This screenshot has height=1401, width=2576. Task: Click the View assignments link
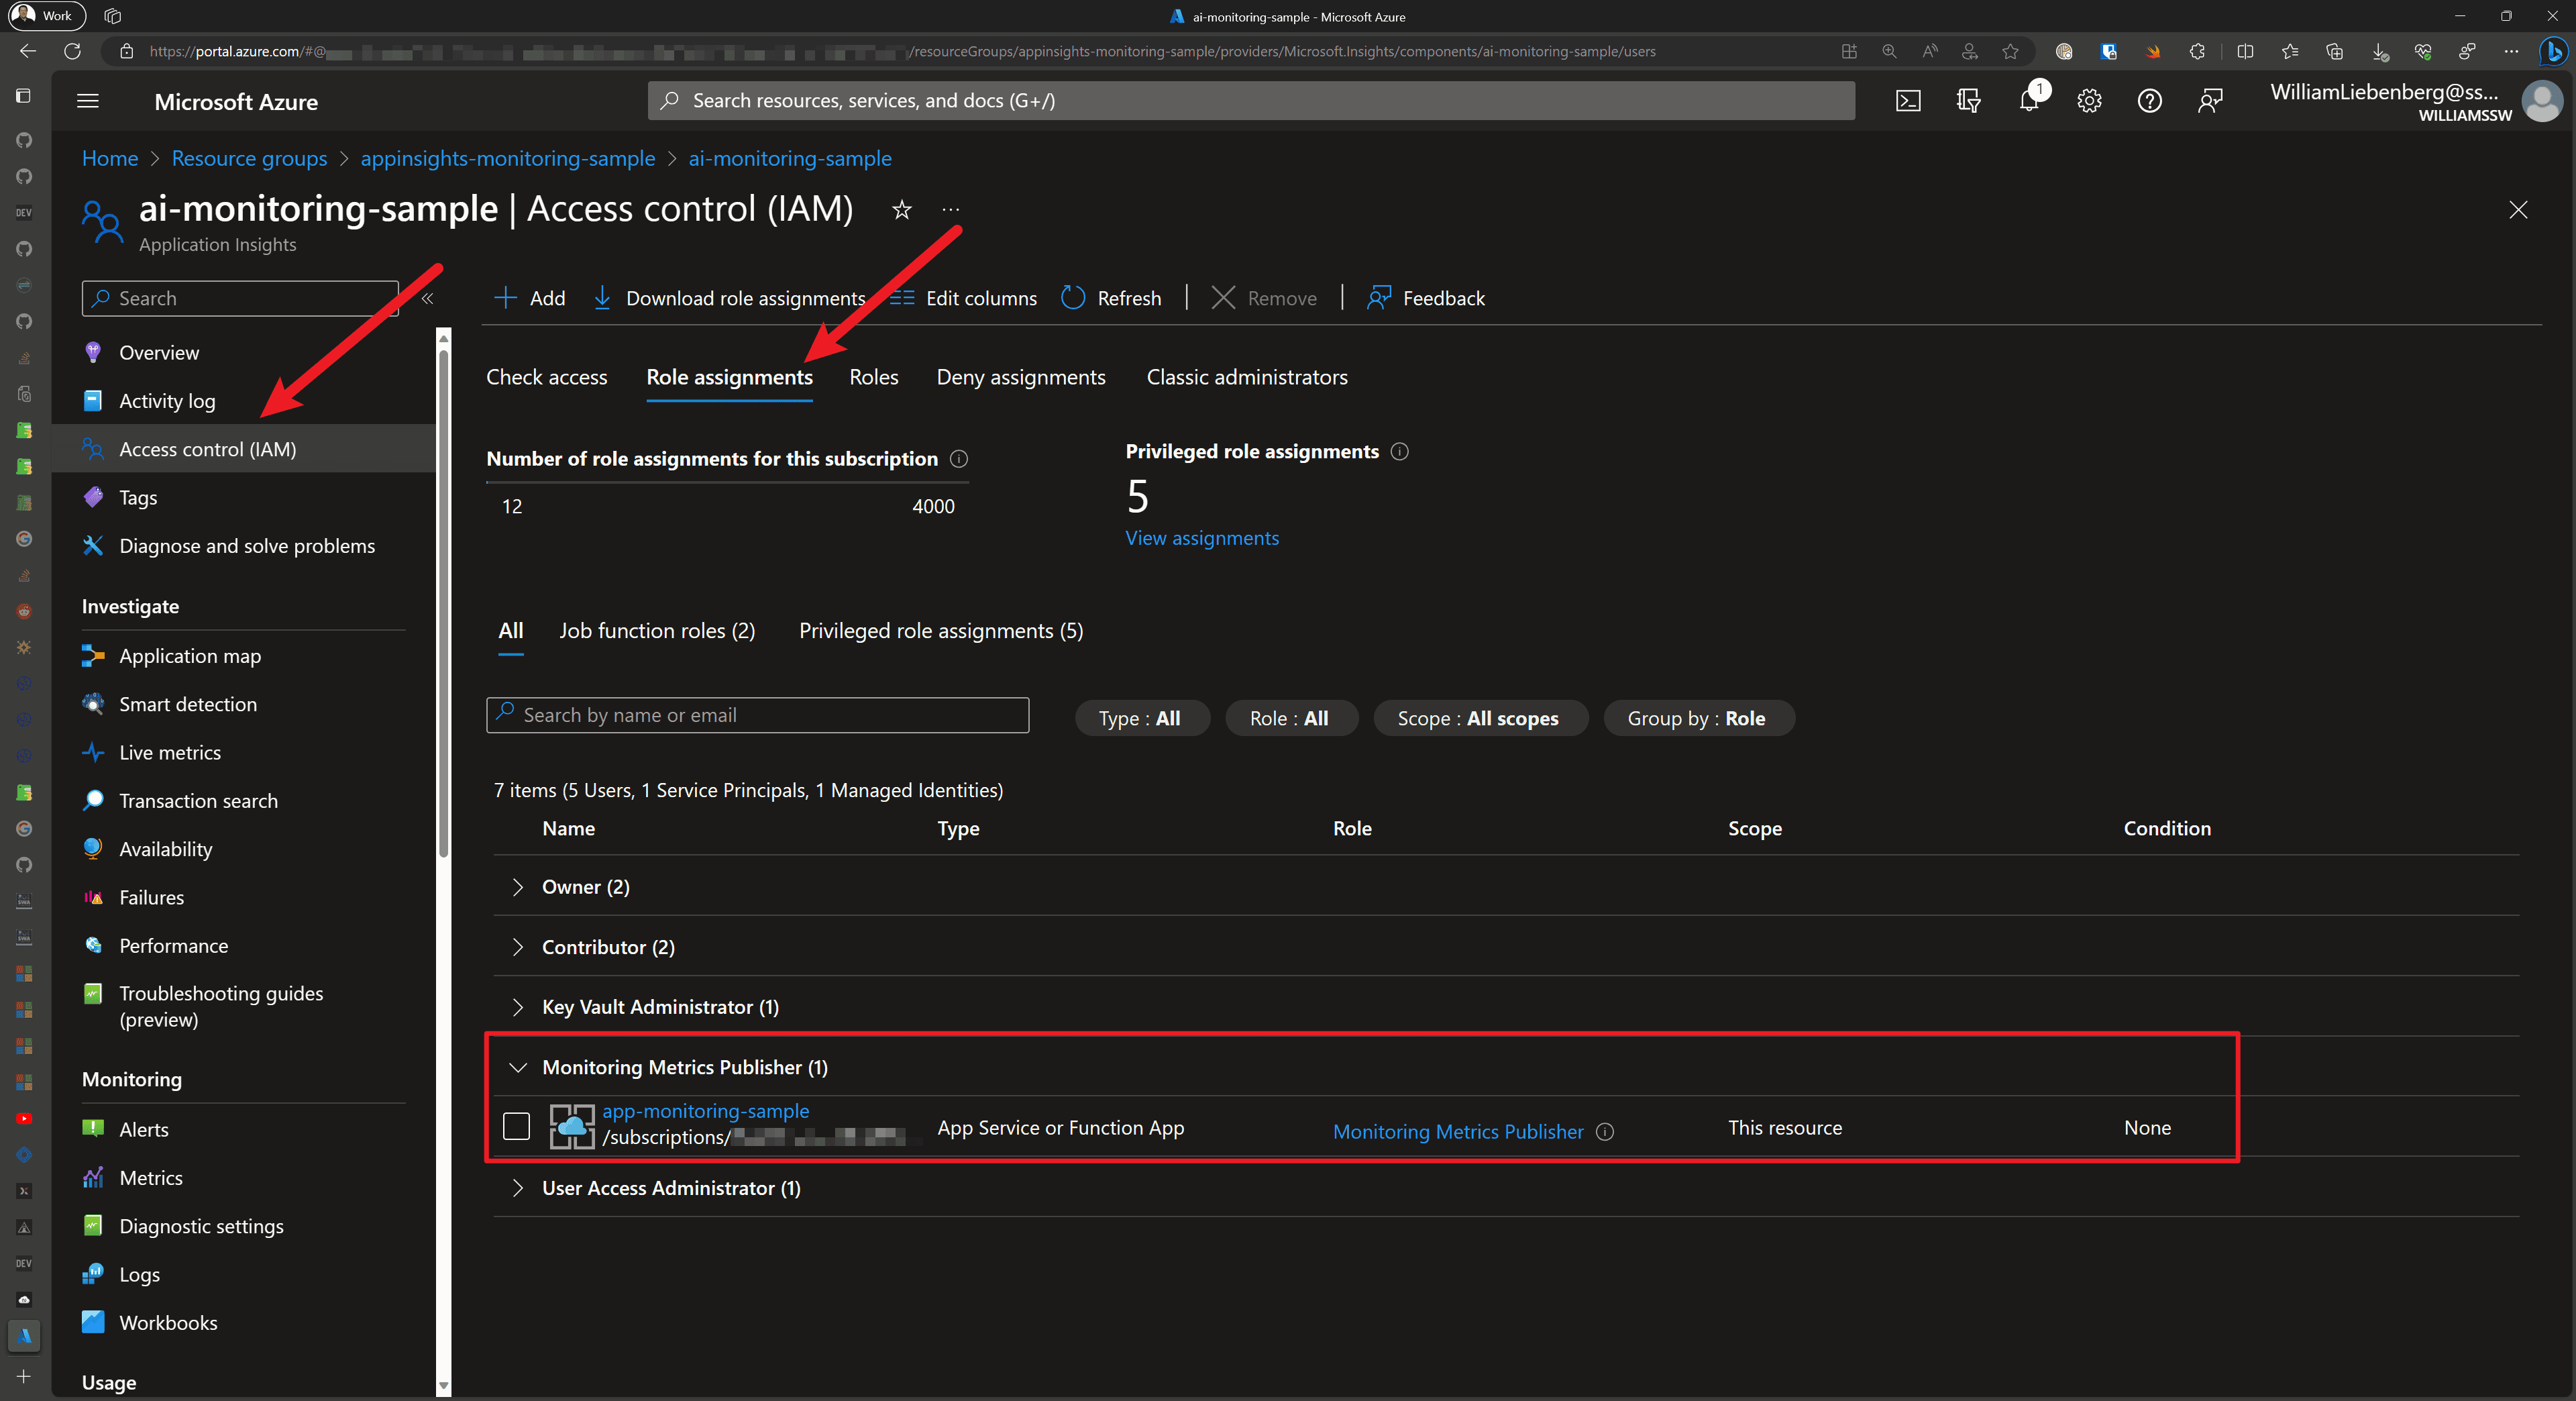pyautogui.click(x=1201, y=538)
